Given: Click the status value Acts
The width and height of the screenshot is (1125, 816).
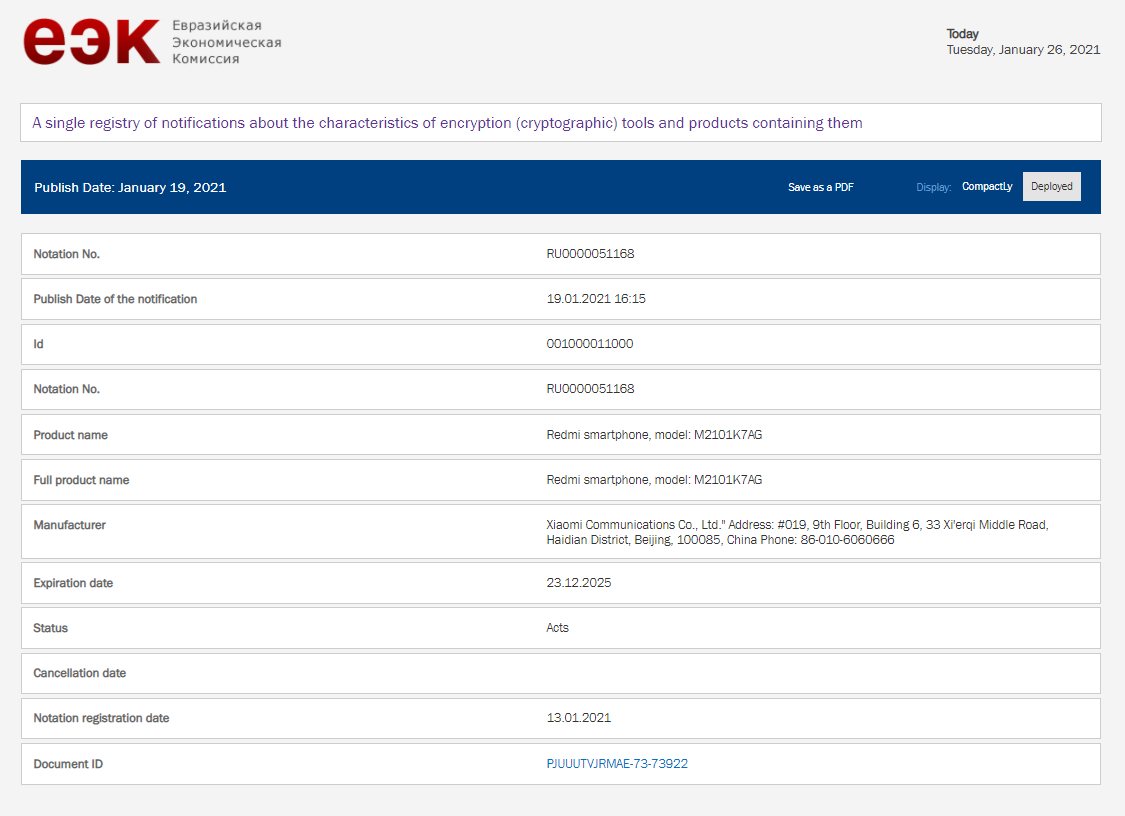Looking at the screenshot, I should pos(557,627).
